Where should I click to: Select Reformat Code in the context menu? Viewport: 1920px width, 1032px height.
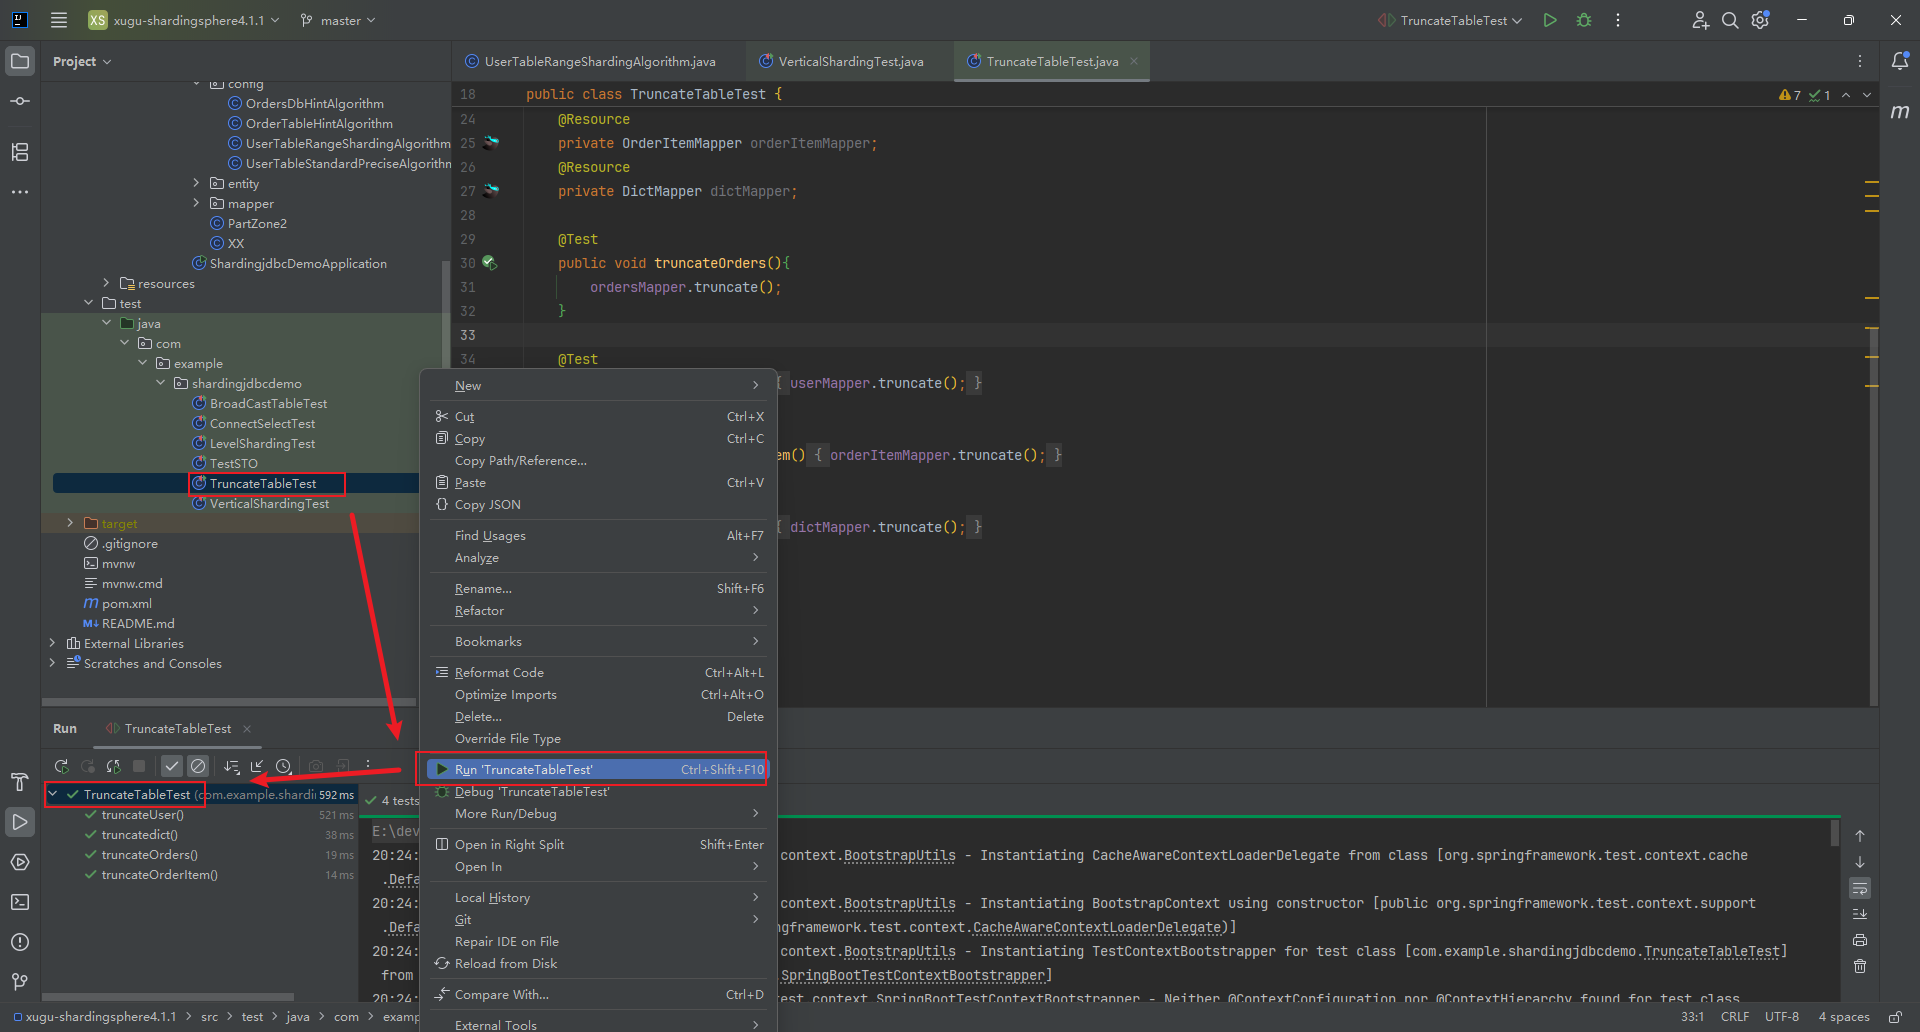(x=499, y=672)
